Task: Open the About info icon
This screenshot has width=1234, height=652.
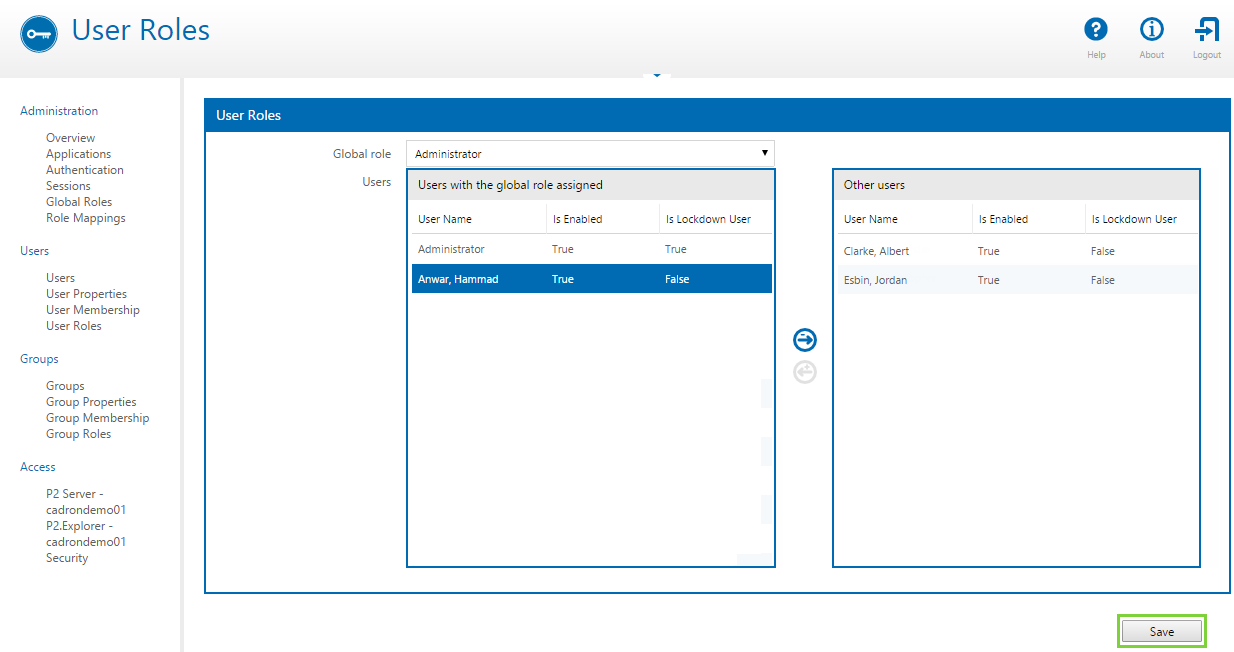Action: coord(1152,30)
